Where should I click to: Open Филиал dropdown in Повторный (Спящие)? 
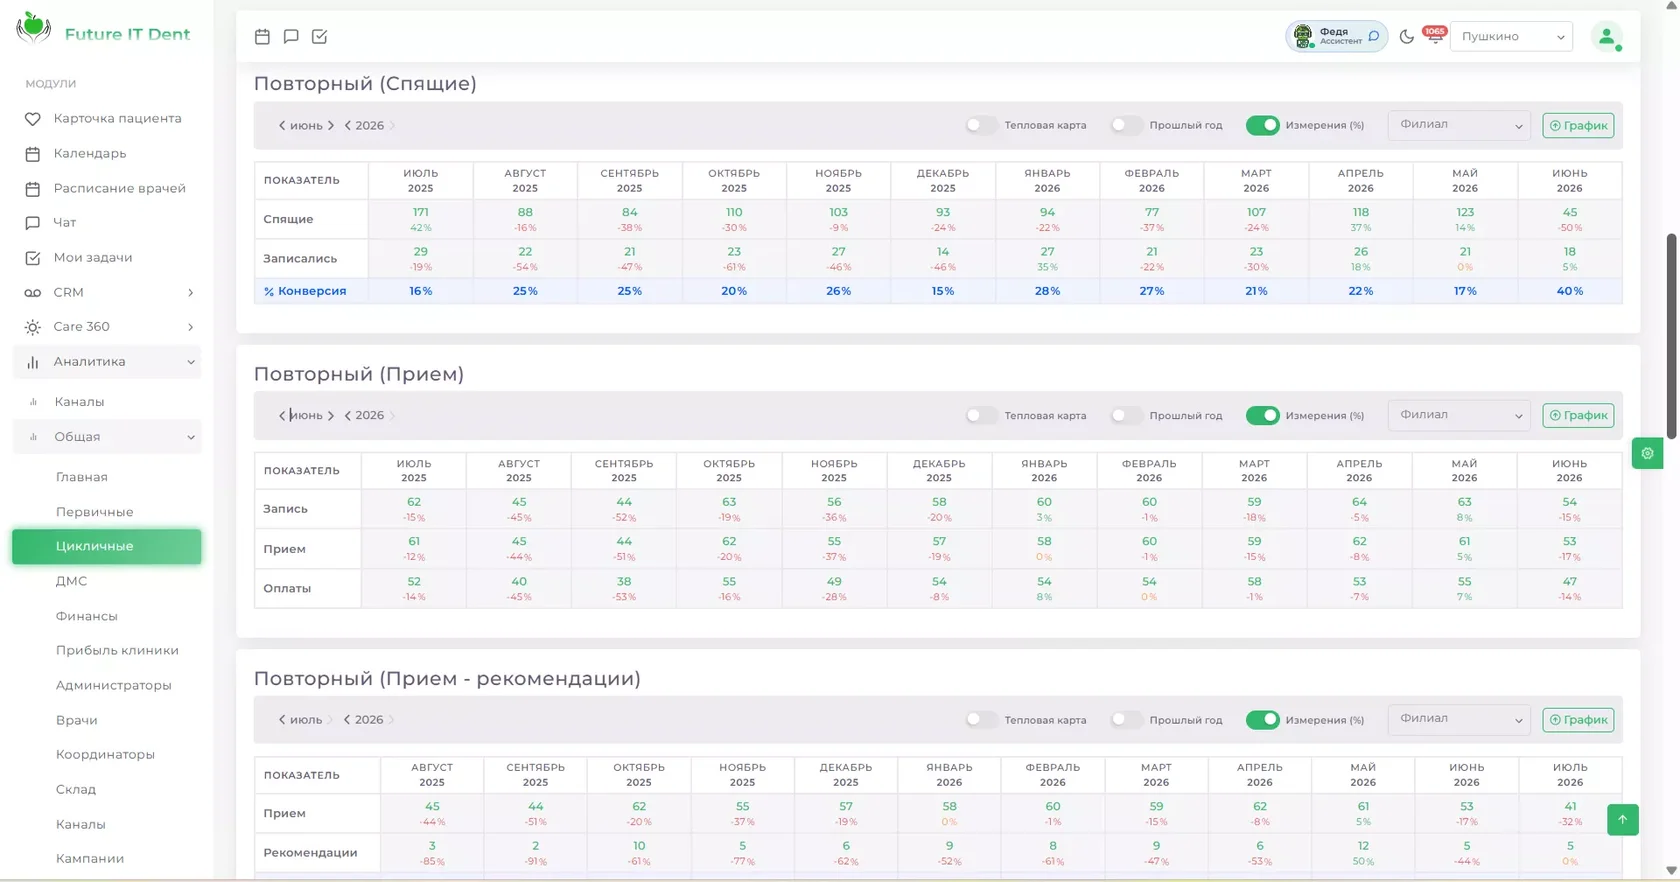coord(1459,125)
